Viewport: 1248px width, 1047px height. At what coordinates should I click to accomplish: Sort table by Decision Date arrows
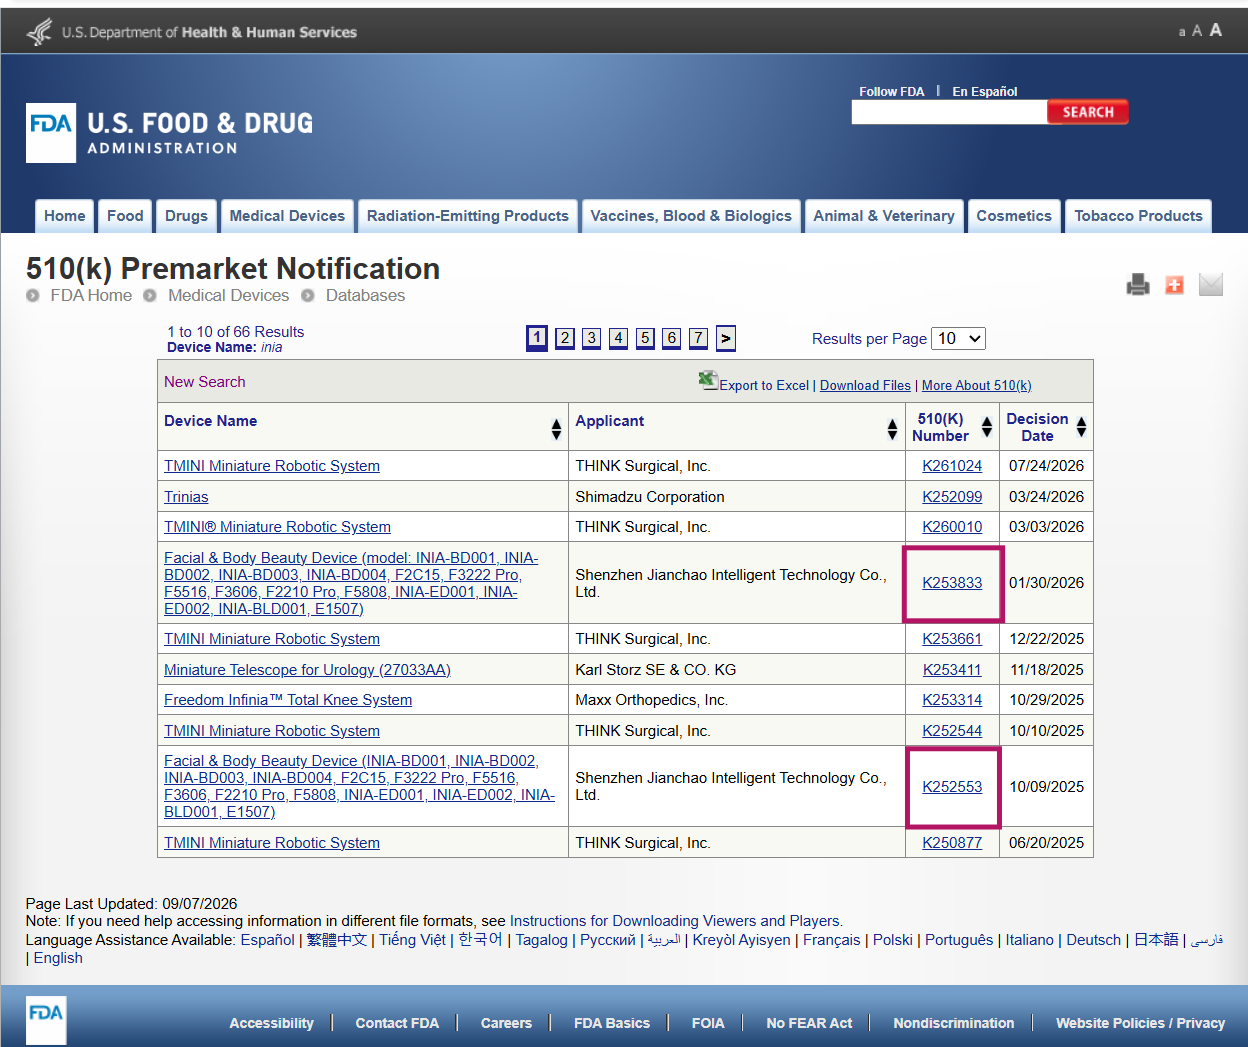click(1081, 427)
